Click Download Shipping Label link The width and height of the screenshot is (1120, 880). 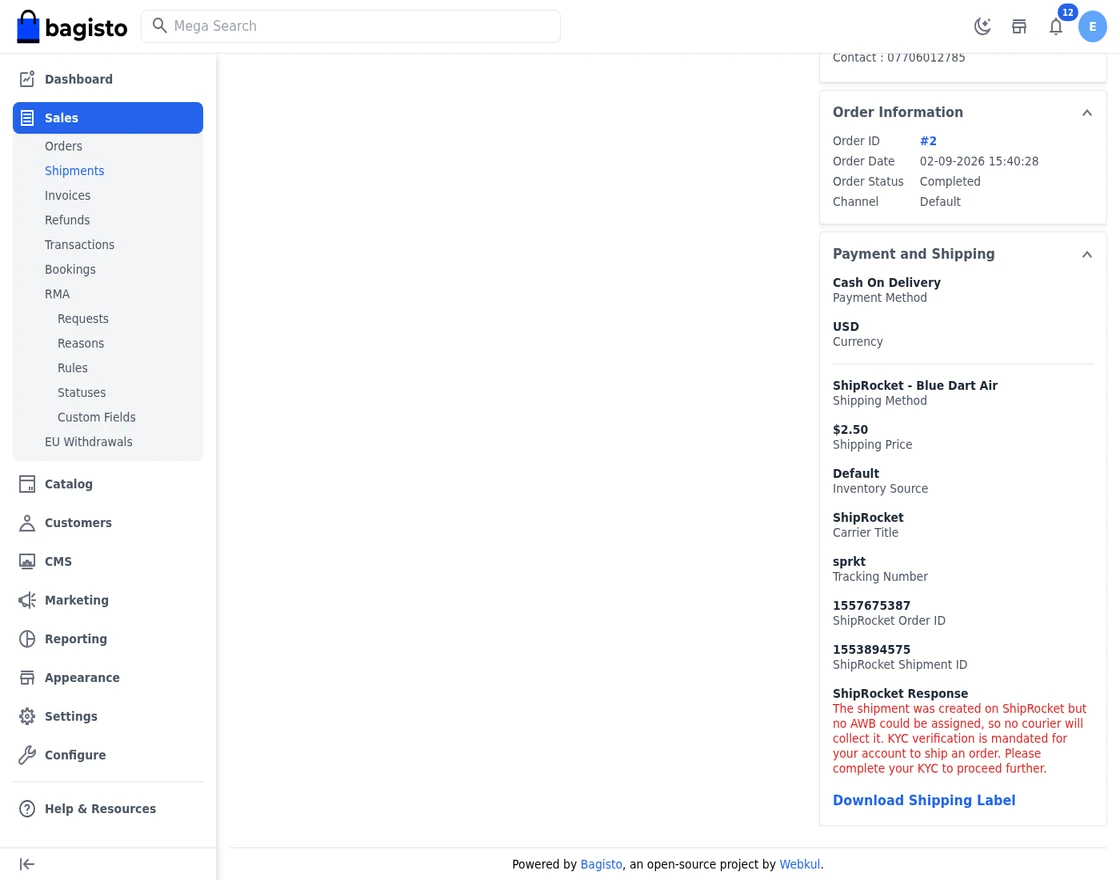point(924,801)
